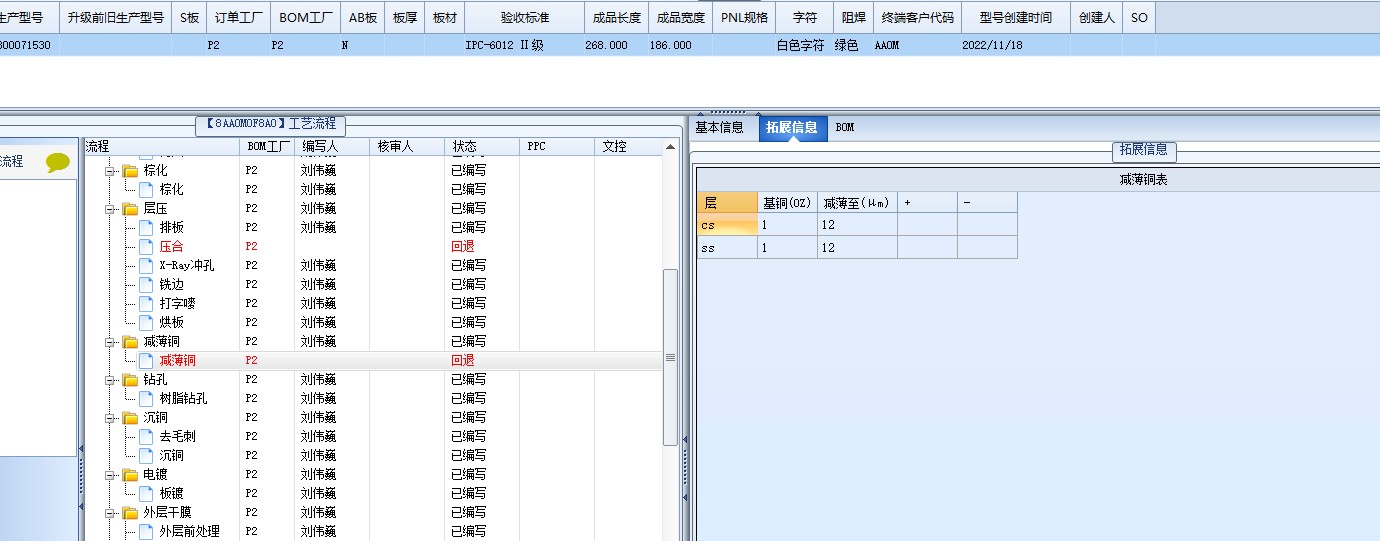The width and height of the screenshot is (1380, 541).
Task: Select the X-Ray冲孔 process step
Action: pyautogui.click(x=186, y=266)
